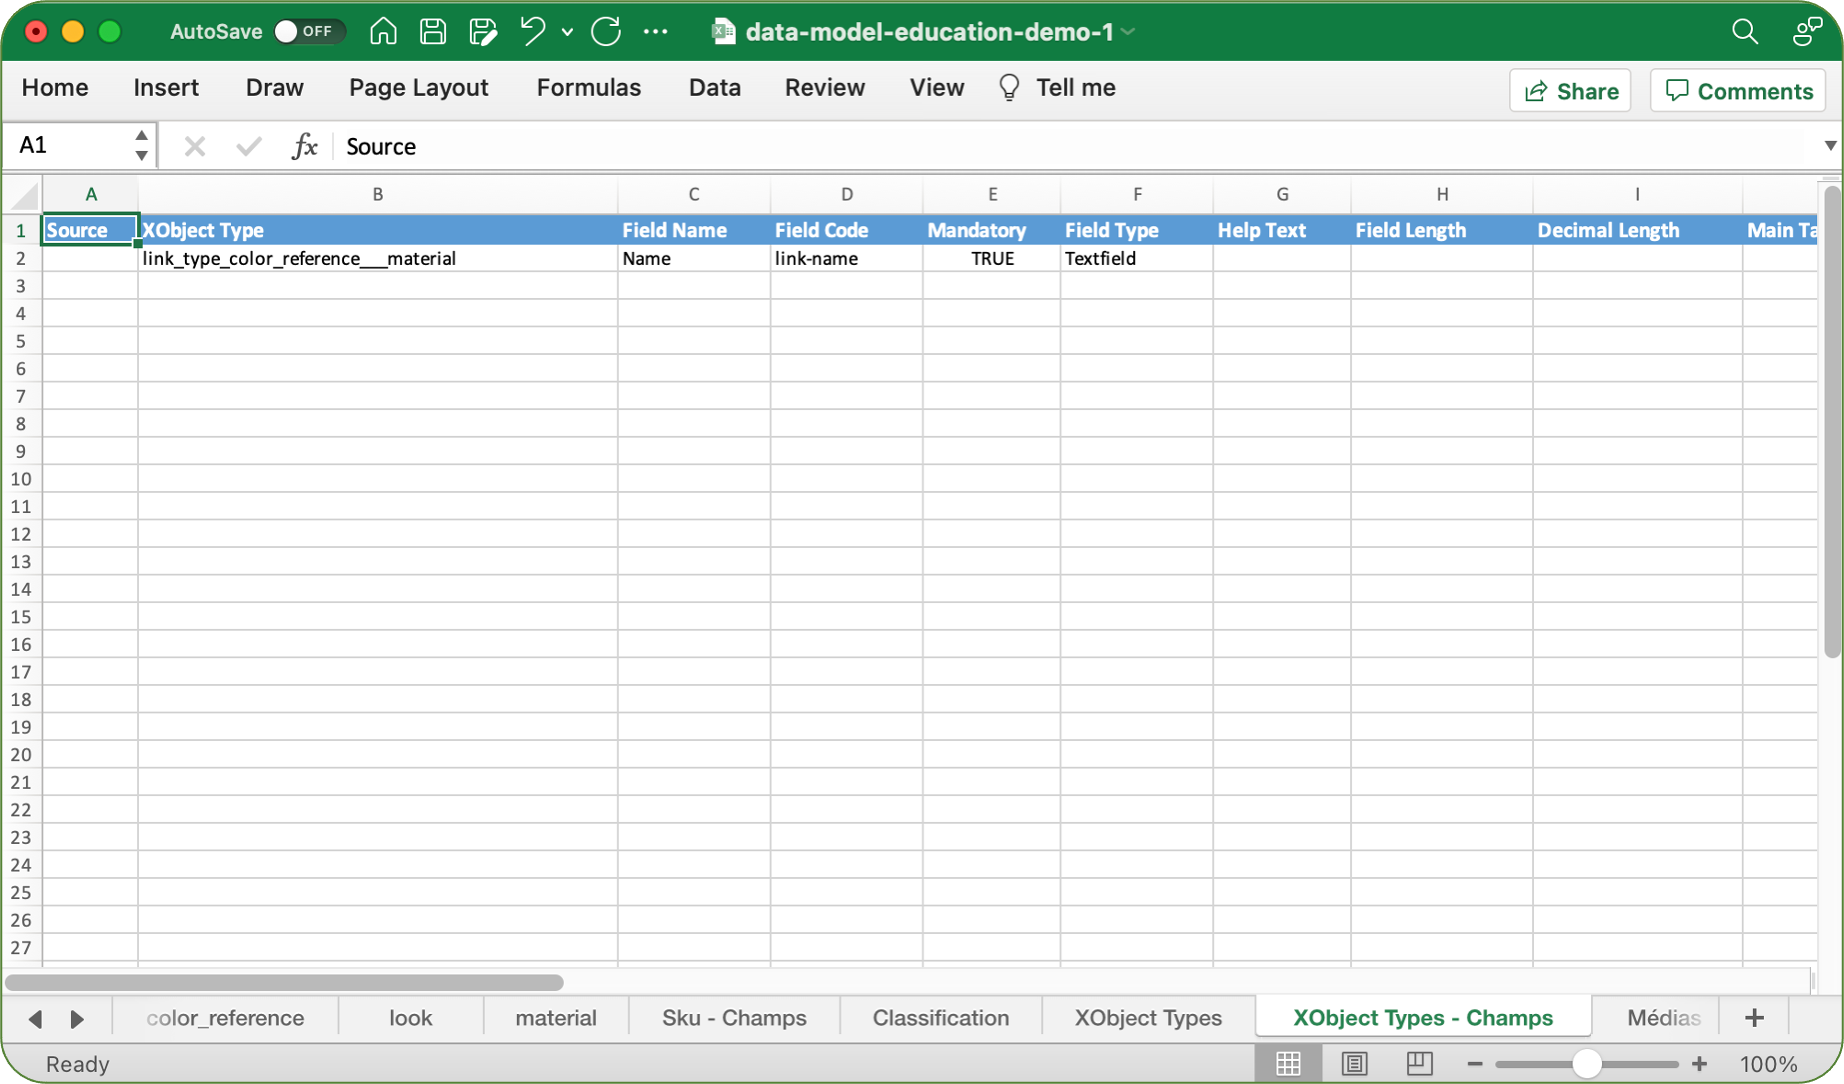Open the Review ribbon tab
This screenshot has height=1084, width=1844.
pos(825,88)
